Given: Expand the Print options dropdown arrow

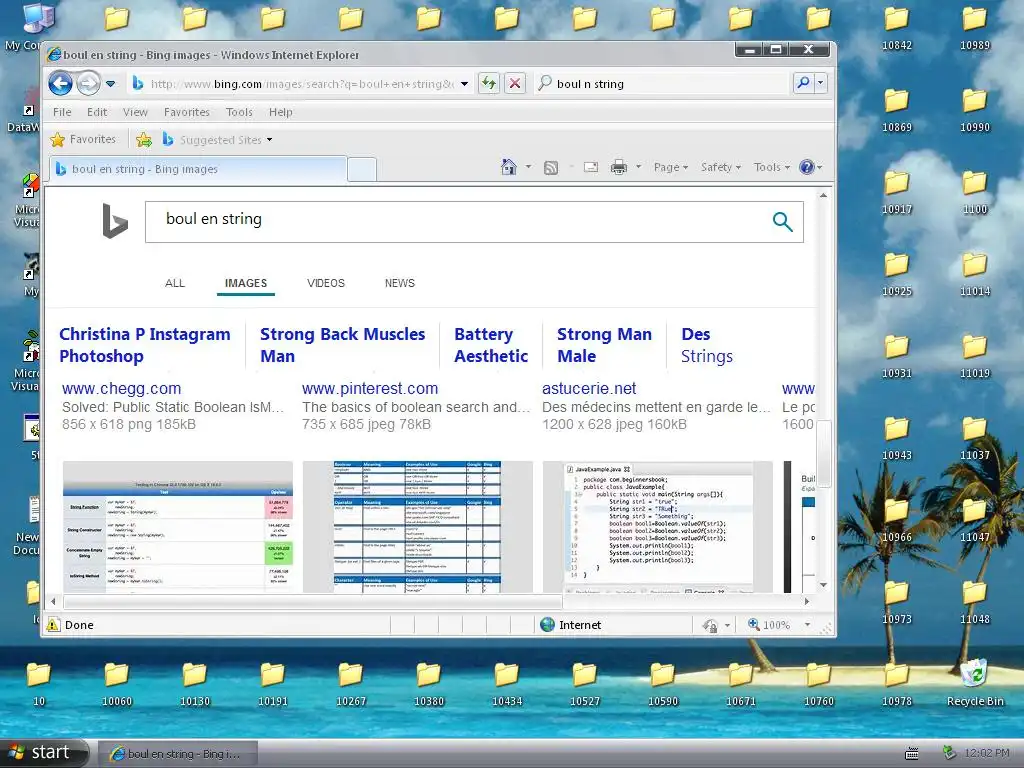Looking at the screenshot, I should pyautogui.click(x=639, y=167).
